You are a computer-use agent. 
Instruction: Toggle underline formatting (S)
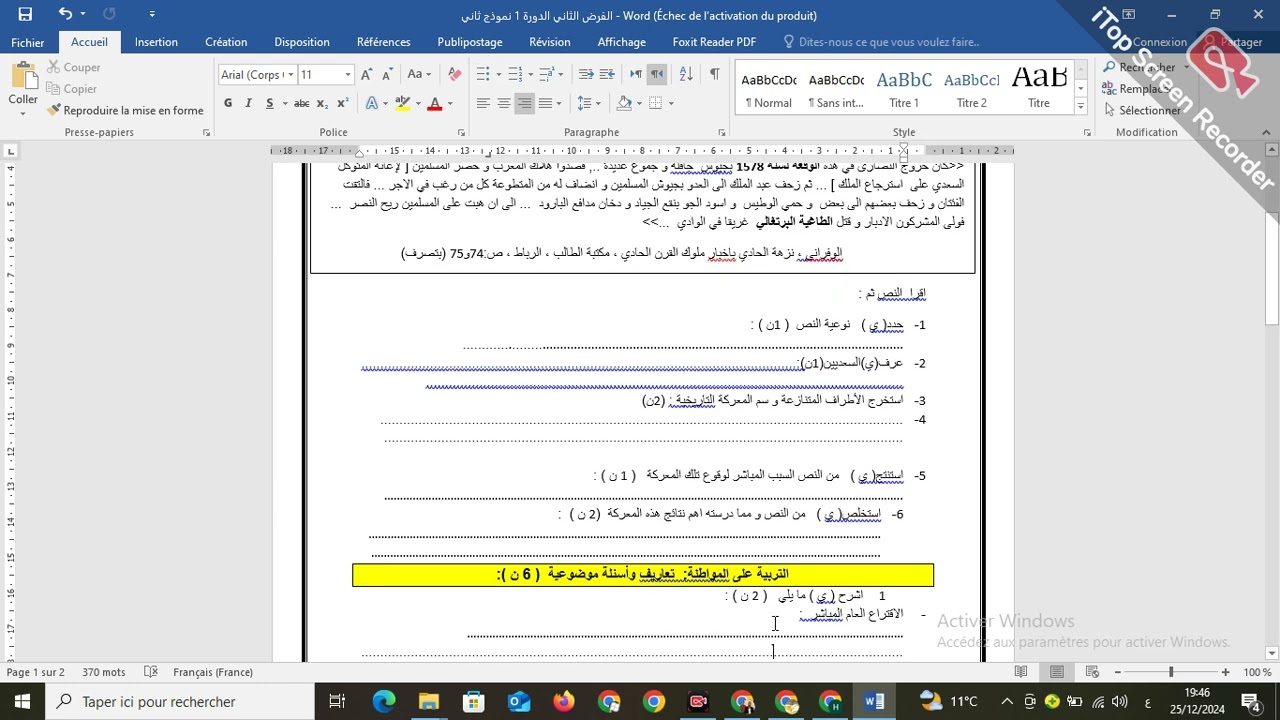(x=270, y=103)
